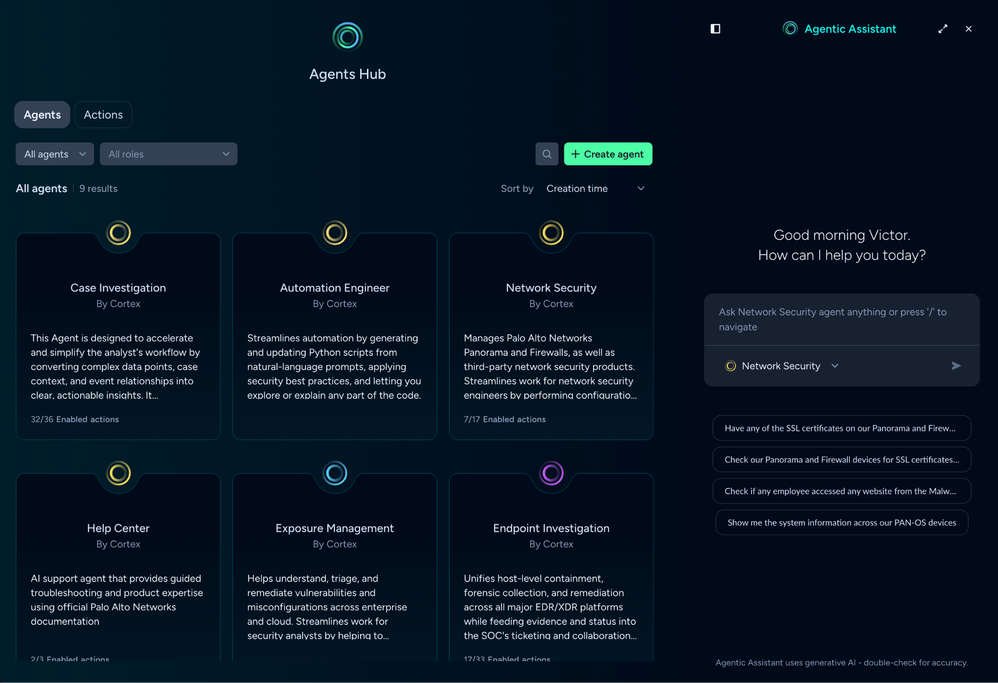
Task: Open the All roles dropdown
Action: 169,154
